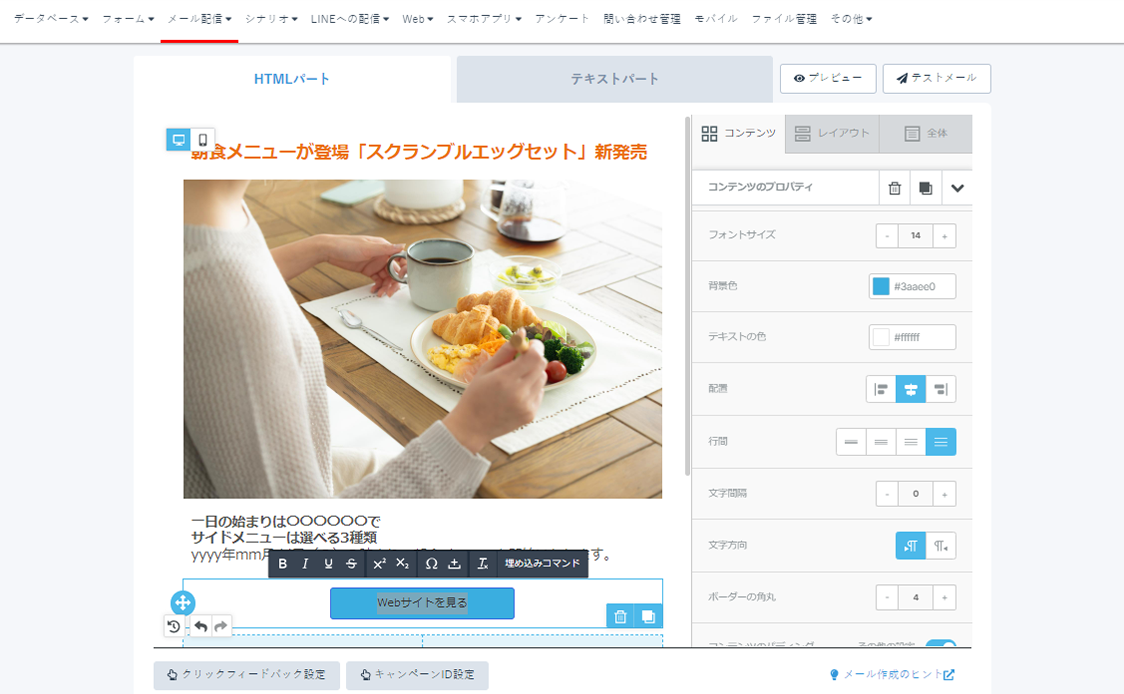The width and height of the screenshot is (1124, 694).
Task: Select the breakfast photo in the email
Action: pos(423,339)
